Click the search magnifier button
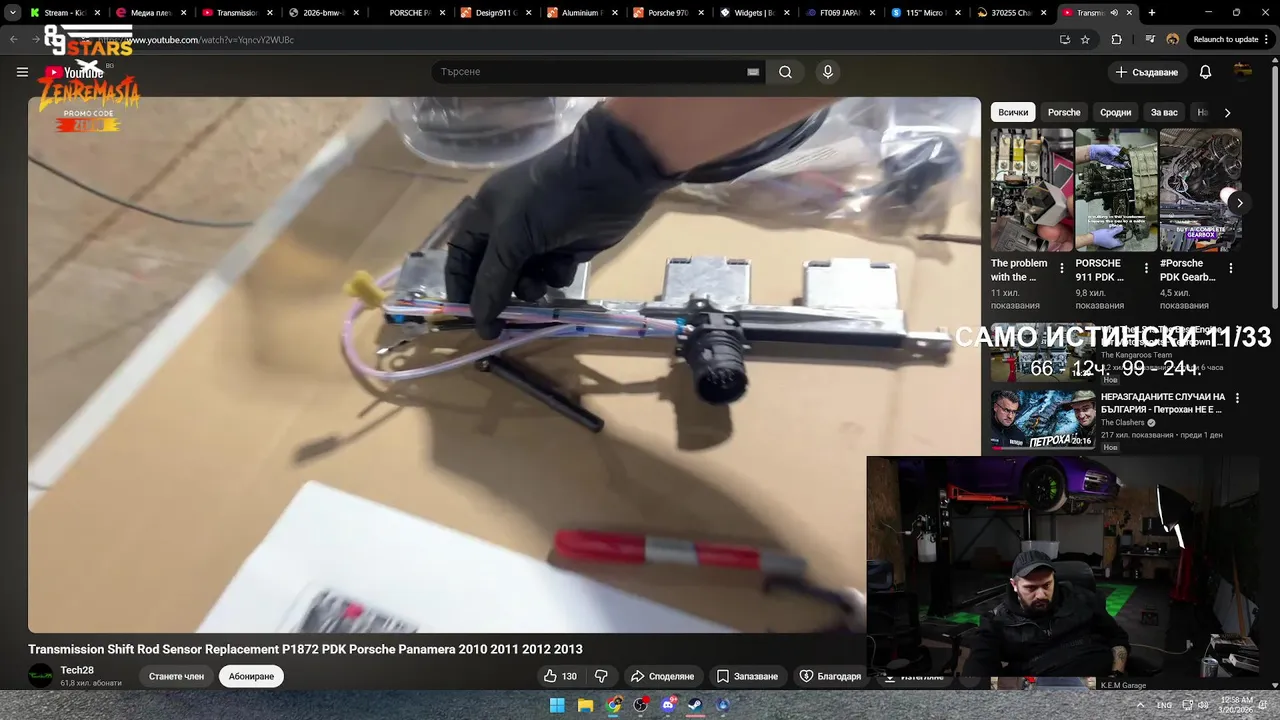Viewport: 1280px width, 720px height. point(785,72)
